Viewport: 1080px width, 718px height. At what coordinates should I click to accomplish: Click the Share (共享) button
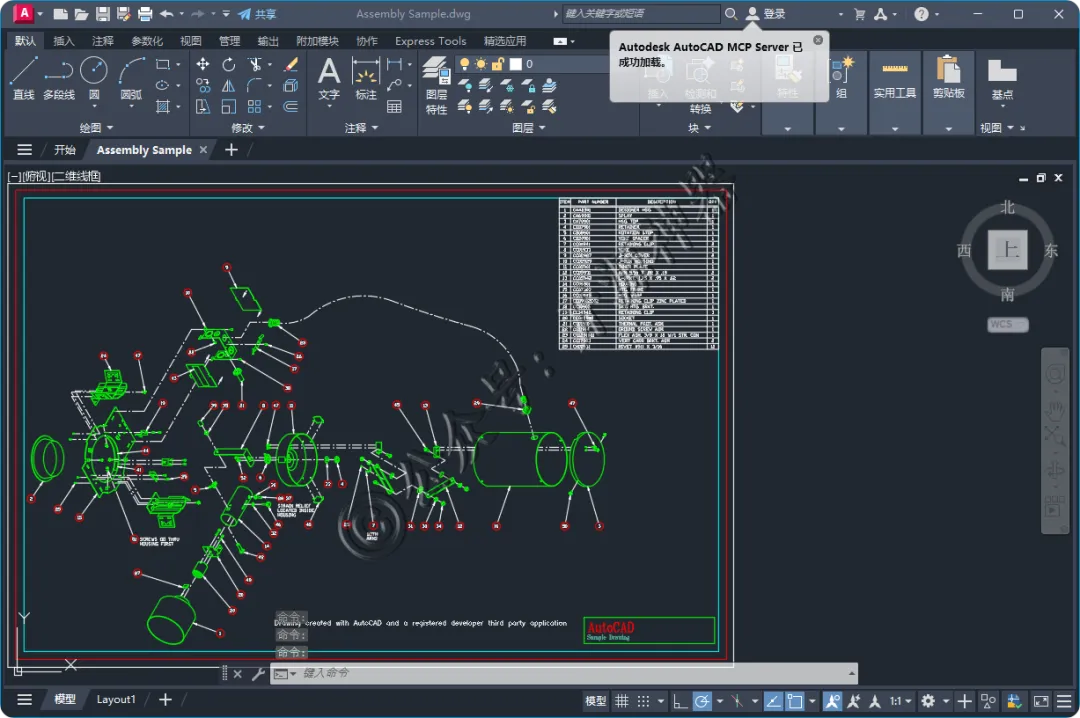coord(258,14)
